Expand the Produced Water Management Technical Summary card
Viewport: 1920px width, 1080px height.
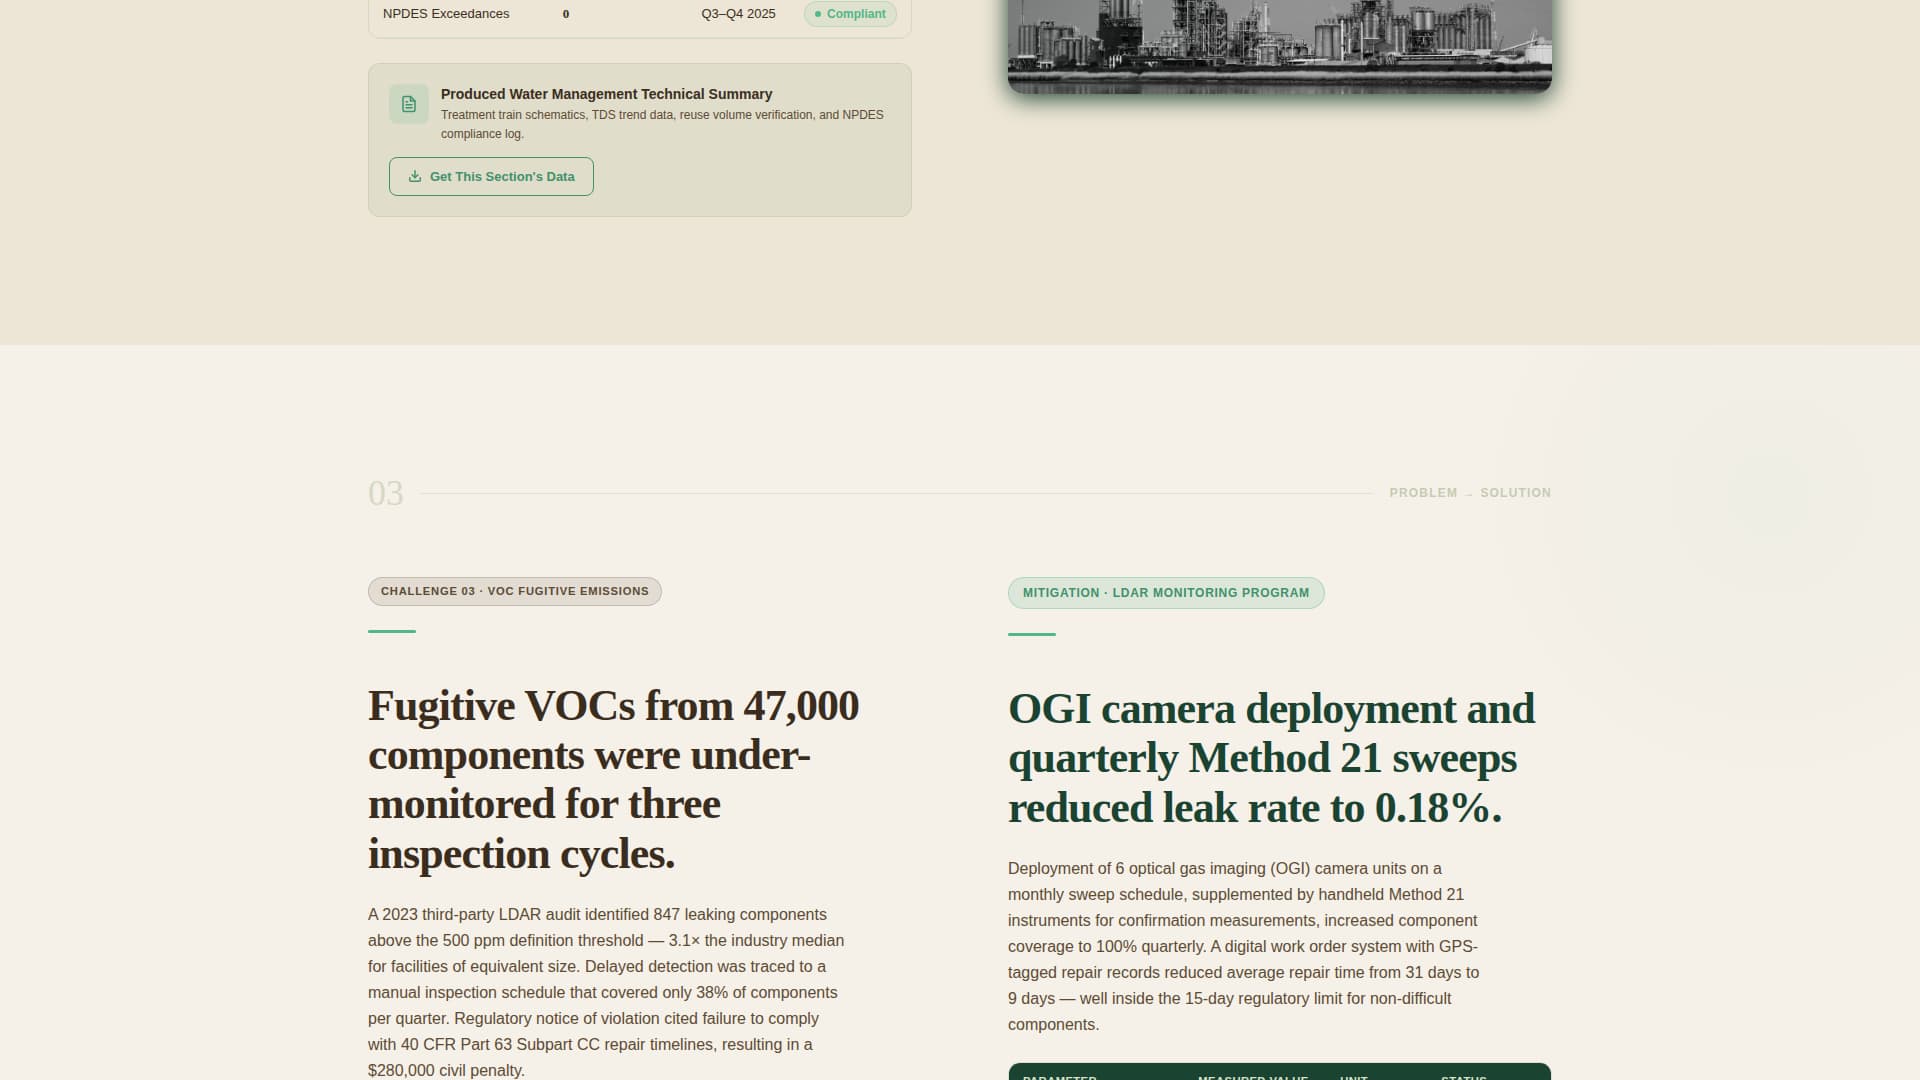point(606,93)
